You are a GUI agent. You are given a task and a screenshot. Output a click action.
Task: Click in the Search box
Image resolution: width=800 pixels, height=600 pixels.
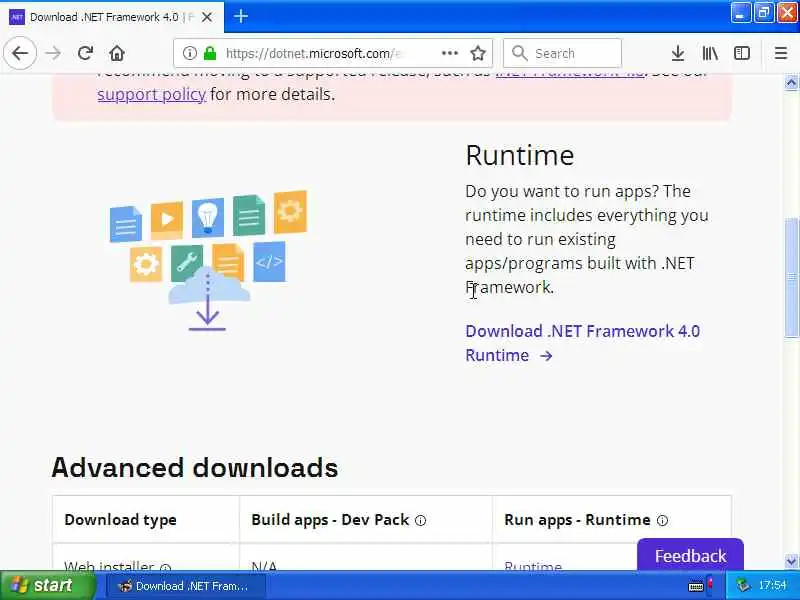[x=562, y=53]
